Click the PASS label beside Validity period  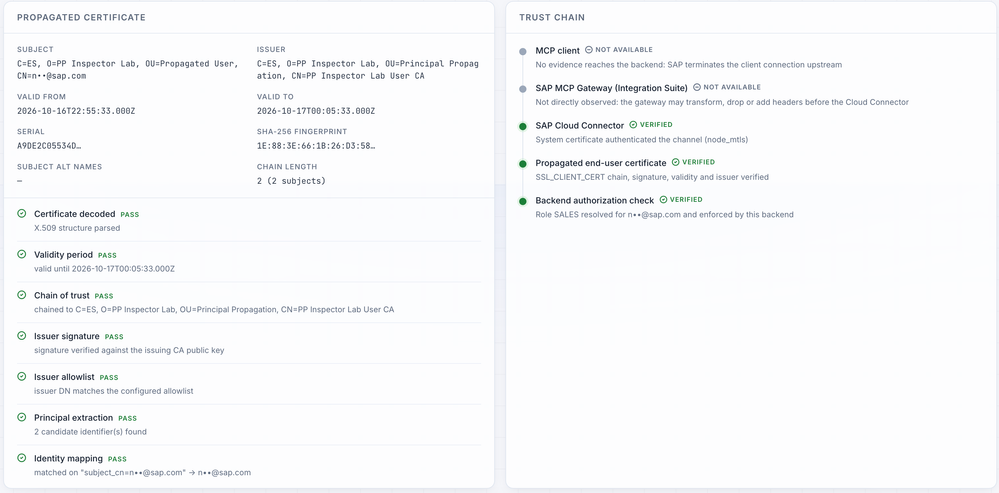[x=107, y=255]
